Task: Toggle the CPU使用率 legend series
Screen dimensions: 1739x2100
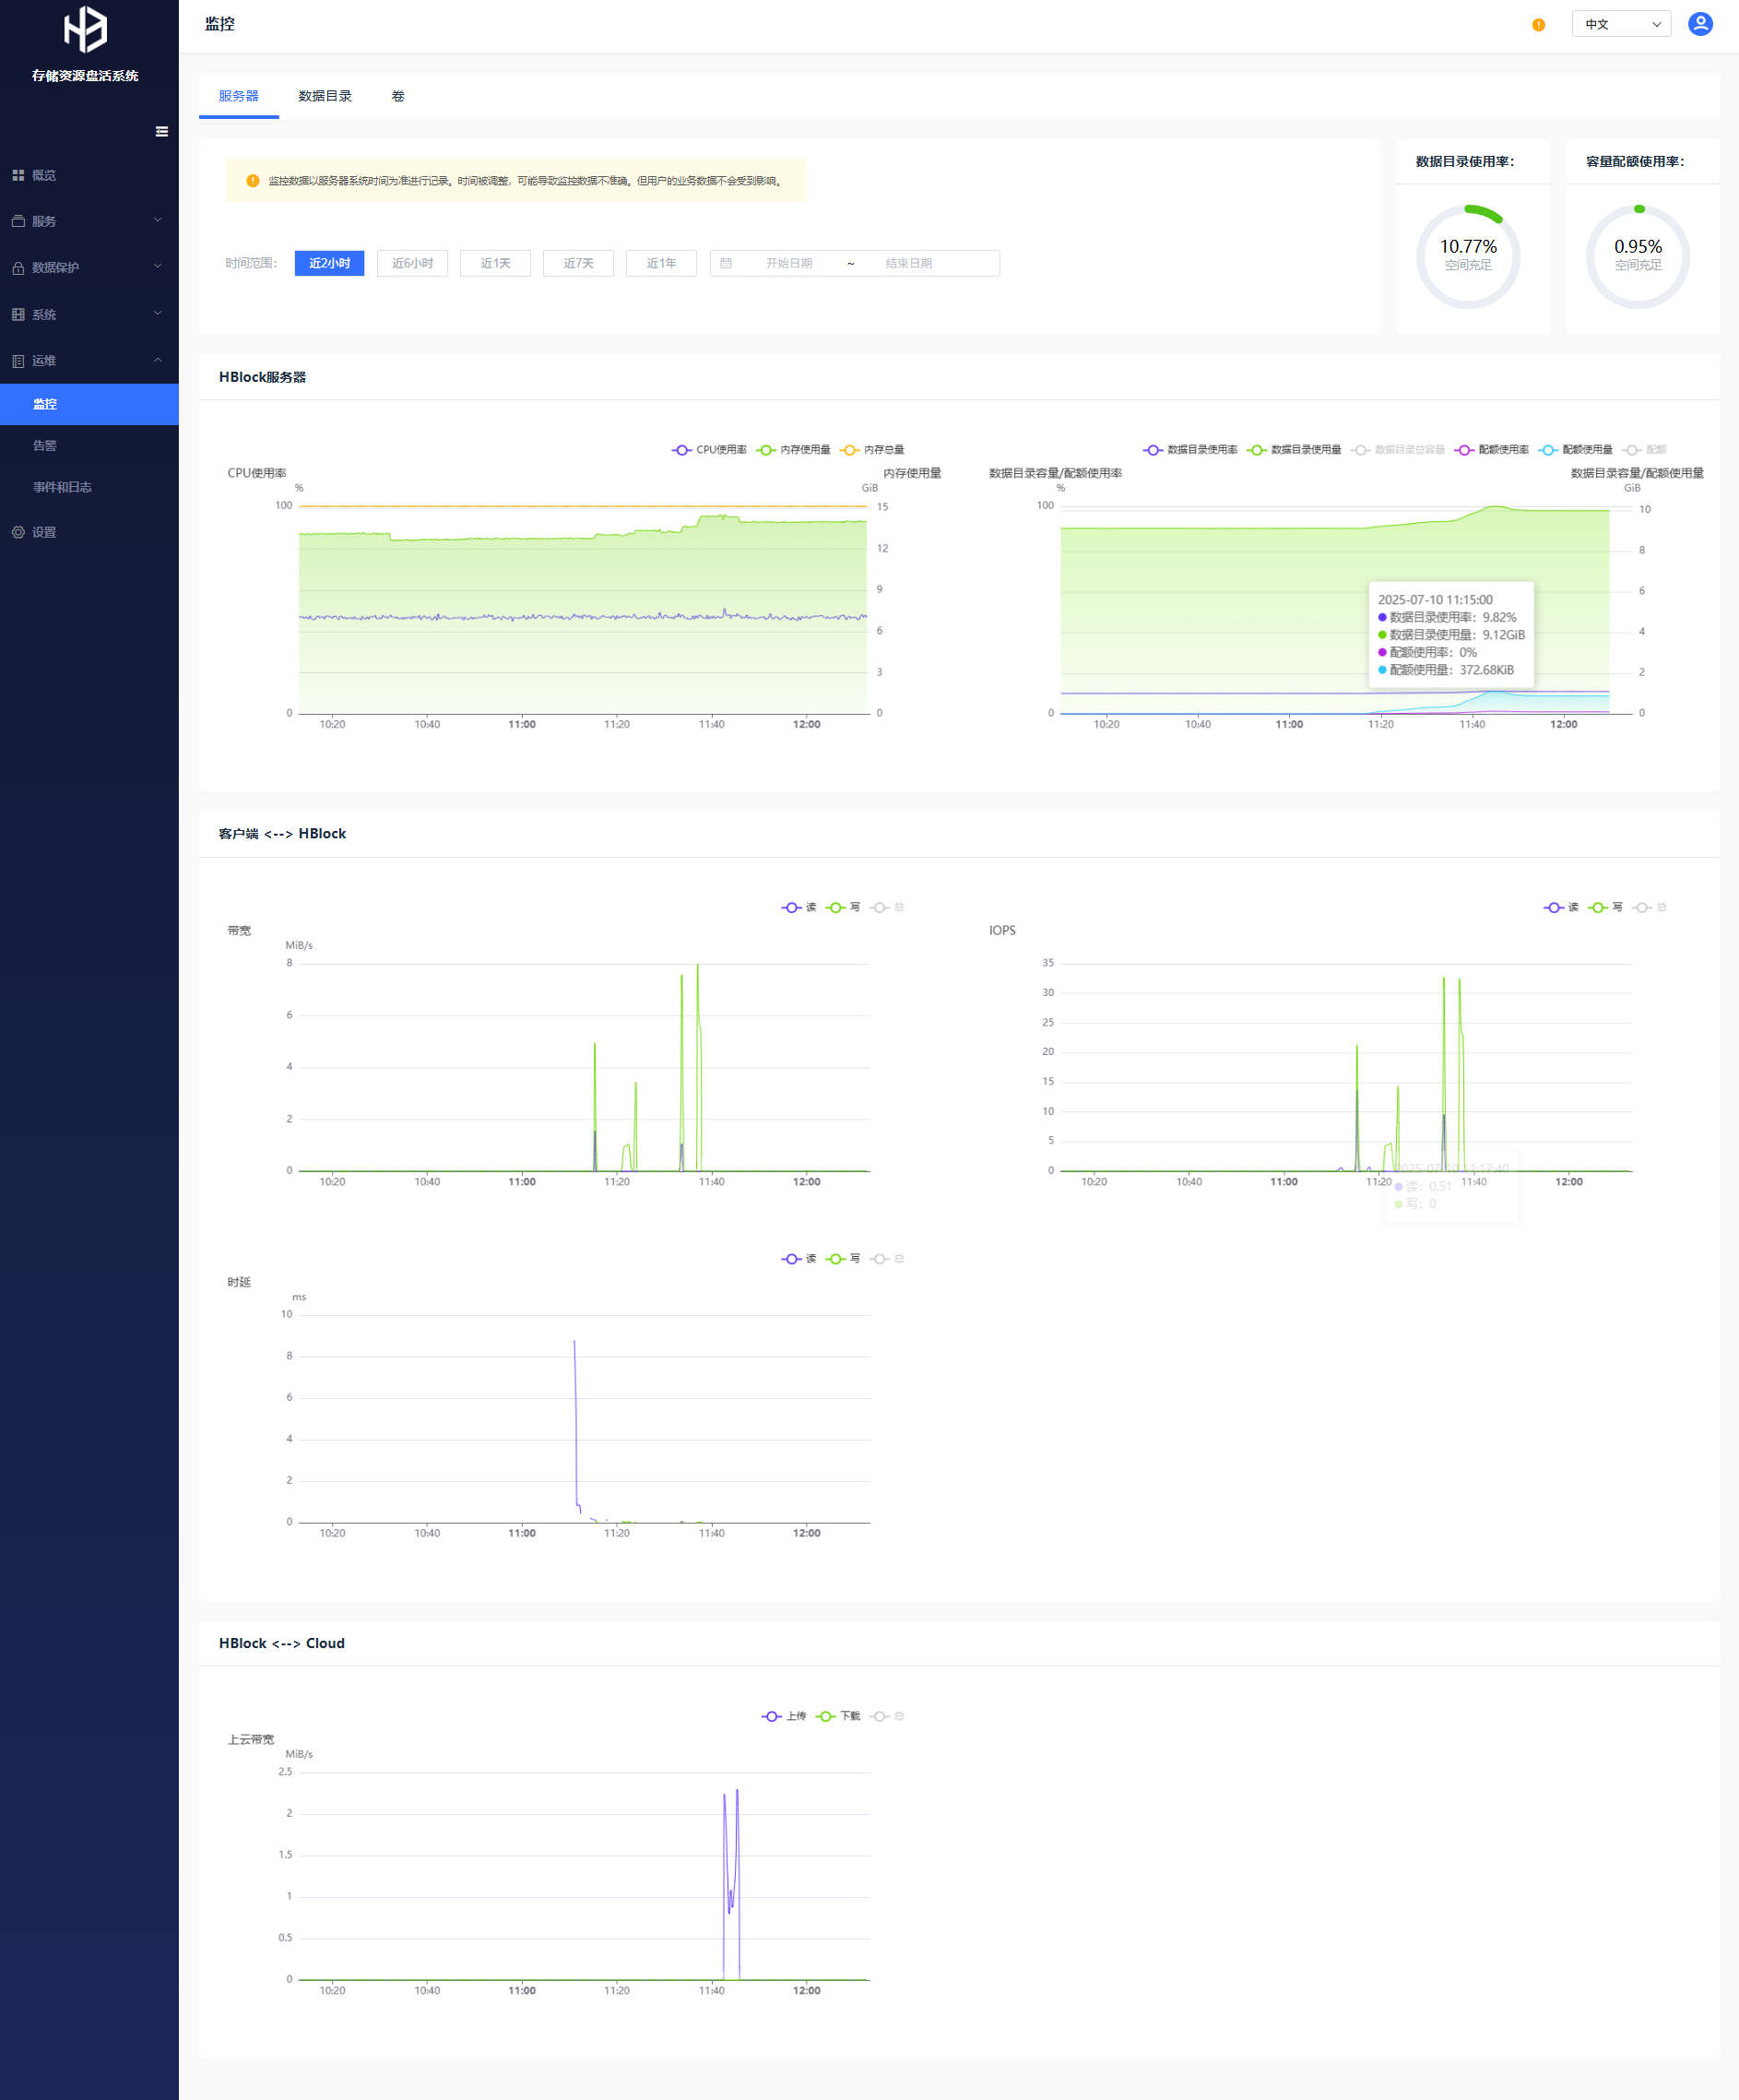Action: pyautogui.click(x=709, y=450)
